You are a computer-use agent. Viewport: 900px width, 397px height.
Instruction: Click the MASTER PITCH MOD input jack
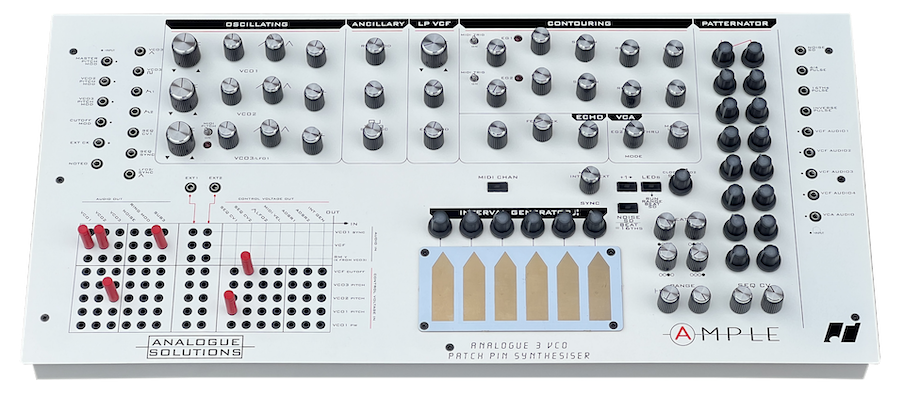[x=107, y=60]
